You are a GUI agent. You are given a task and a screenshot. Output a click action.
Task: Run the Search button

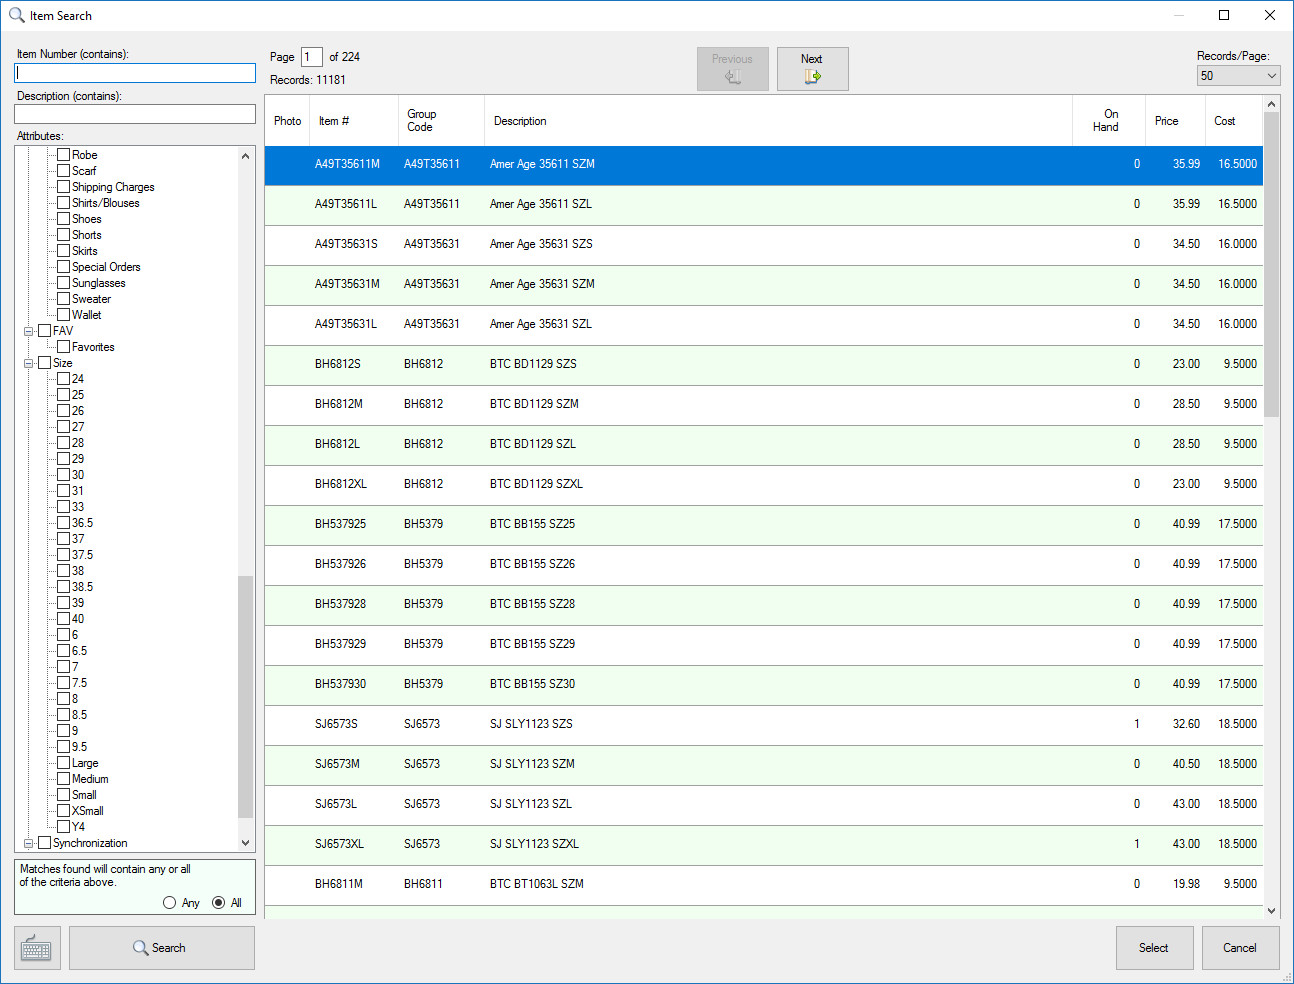161,948
